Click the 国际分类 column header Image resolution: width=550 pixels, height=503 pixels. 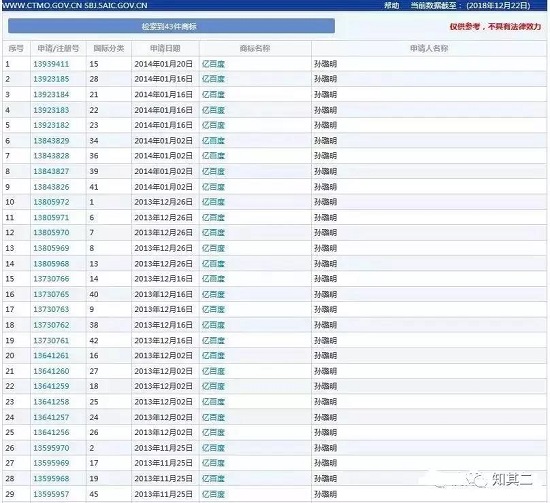(109, 48)
